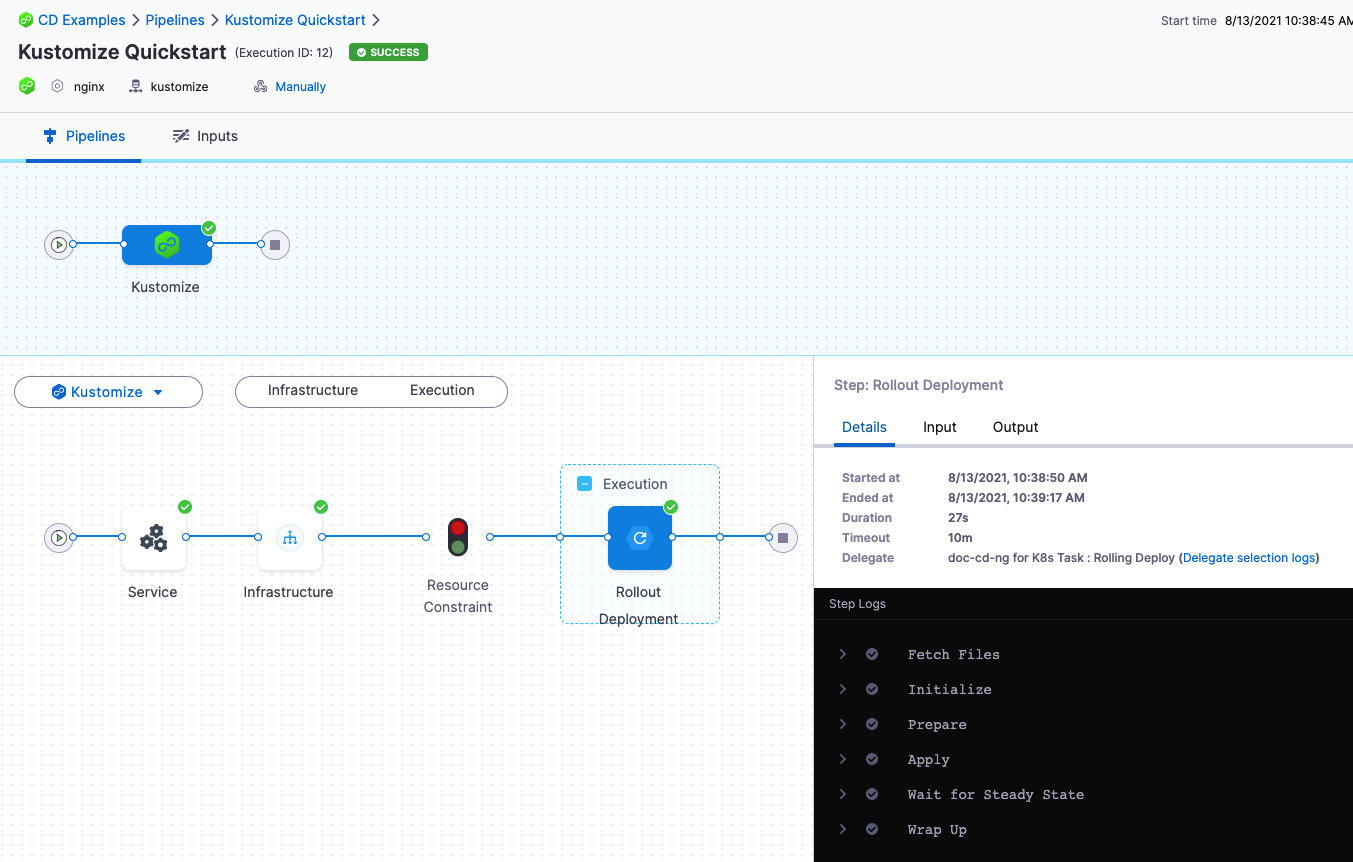1353x862 pixels.
Task: Click the Resource Constraint traffic light icon
Action: coord(458,537)
